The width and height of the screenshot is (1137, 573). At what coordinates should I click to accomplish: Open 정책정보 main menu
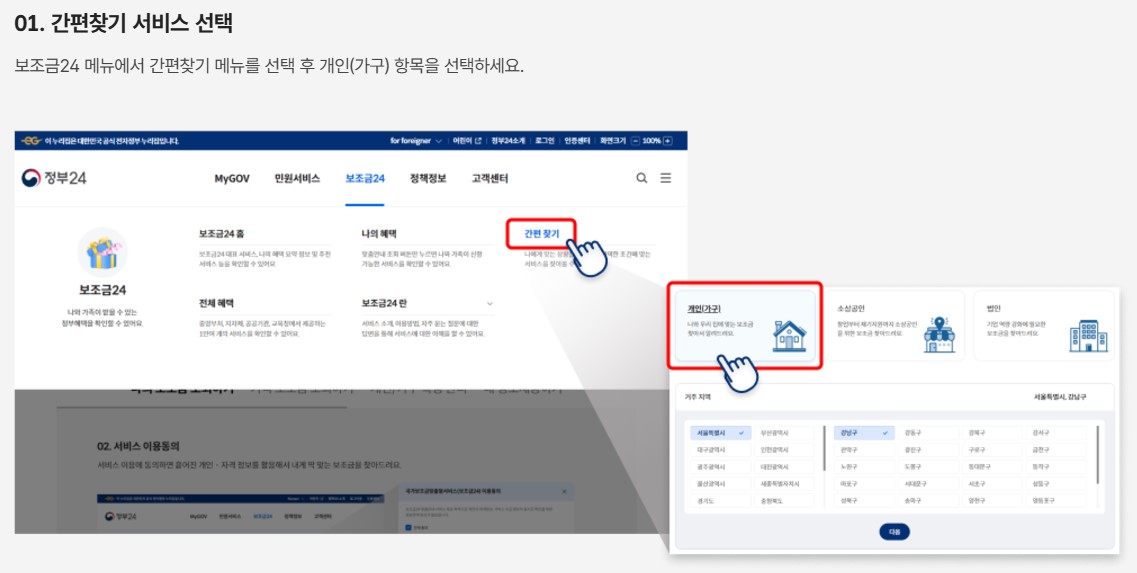point(428,178)
